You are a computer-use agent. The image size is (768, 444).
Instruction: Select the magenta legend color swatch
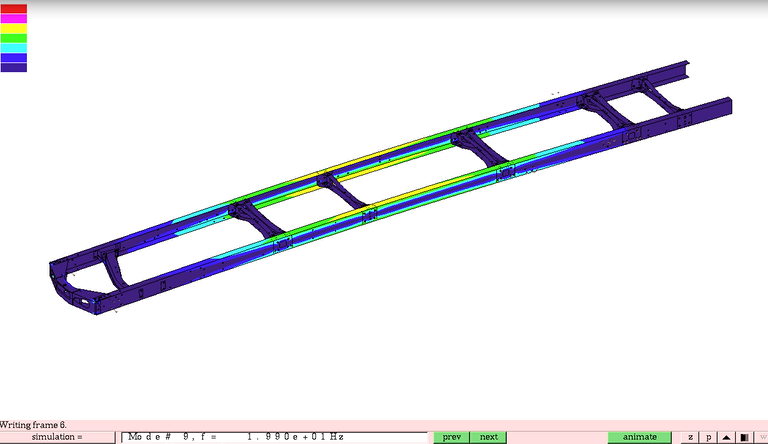[14, 19]
